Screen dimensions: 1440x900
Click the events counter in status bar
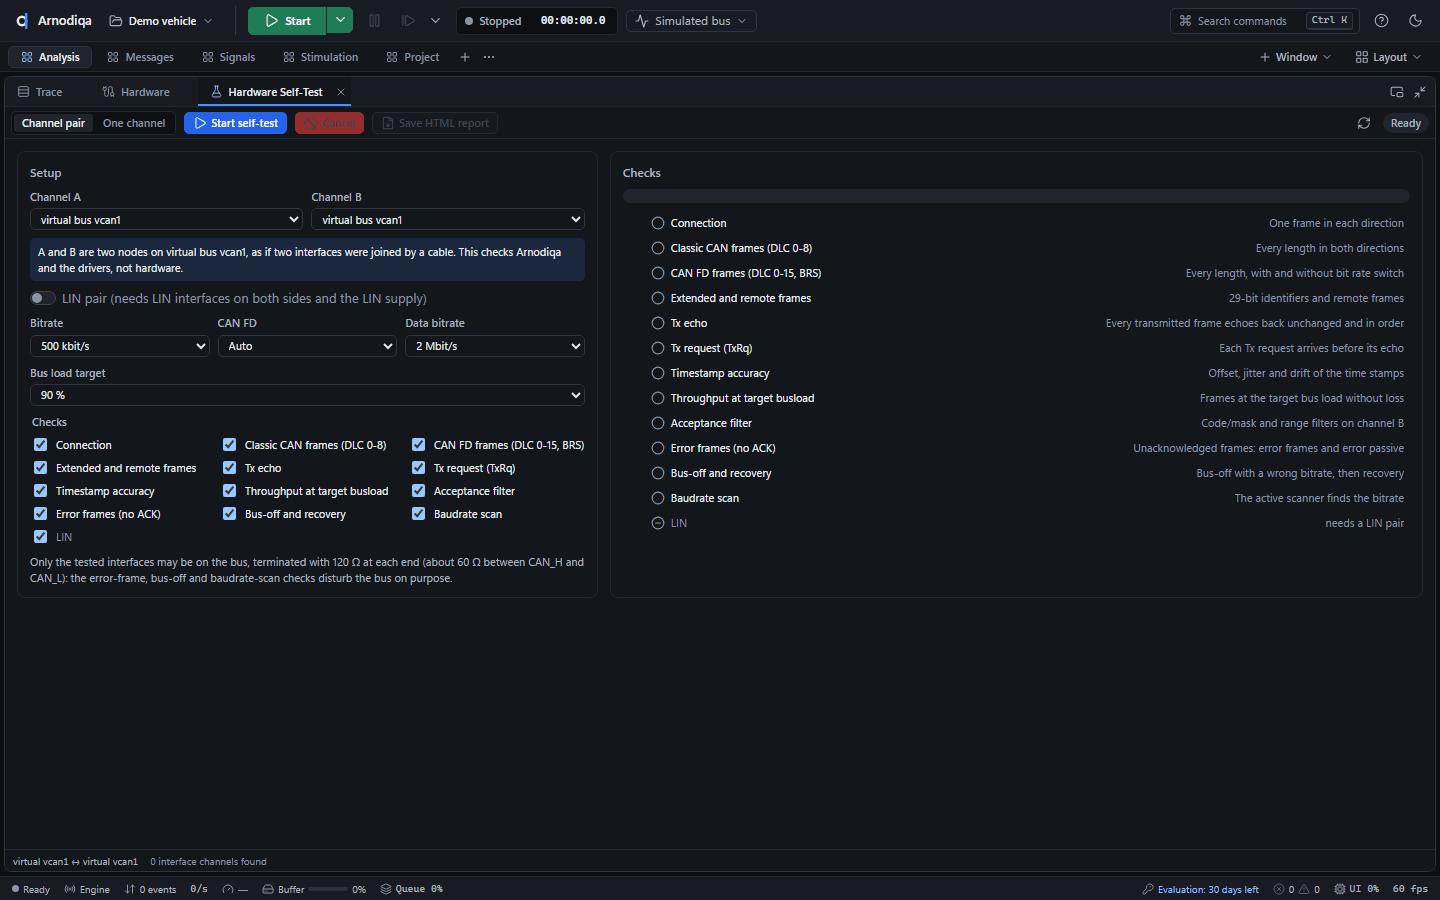[150, 889]
